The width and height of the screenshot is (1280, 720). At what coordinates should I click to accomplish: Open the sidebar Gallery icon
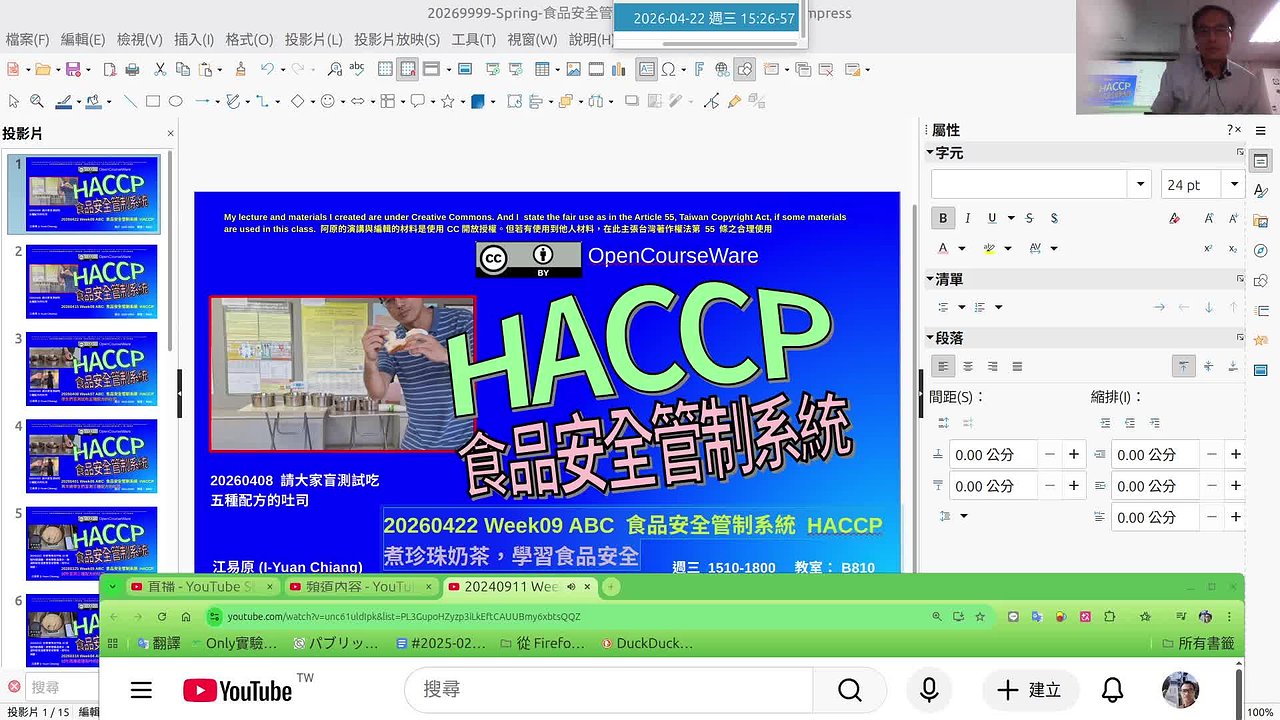coord(1261,220)
